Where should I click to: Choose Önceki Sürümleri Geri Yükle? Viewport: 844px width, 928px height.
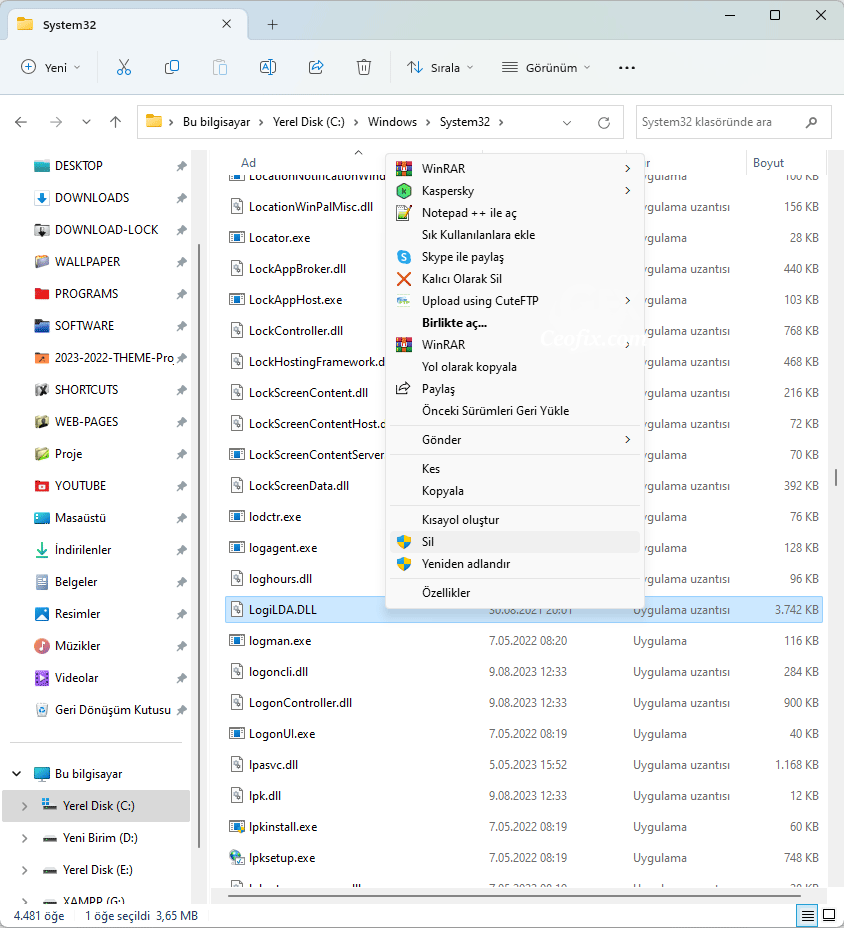pos(515,411)
